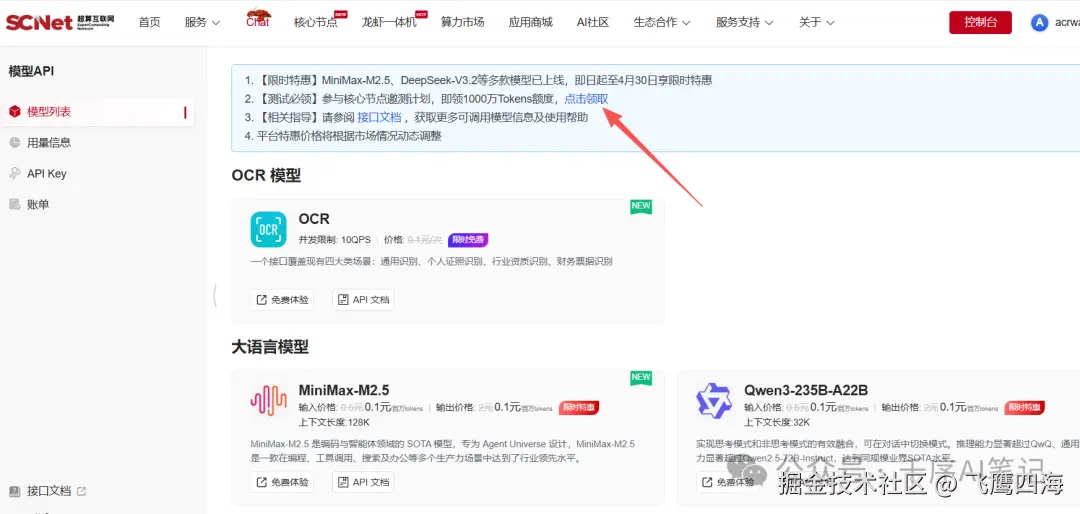Click the 大语言模型 section heading

[270, 347]
